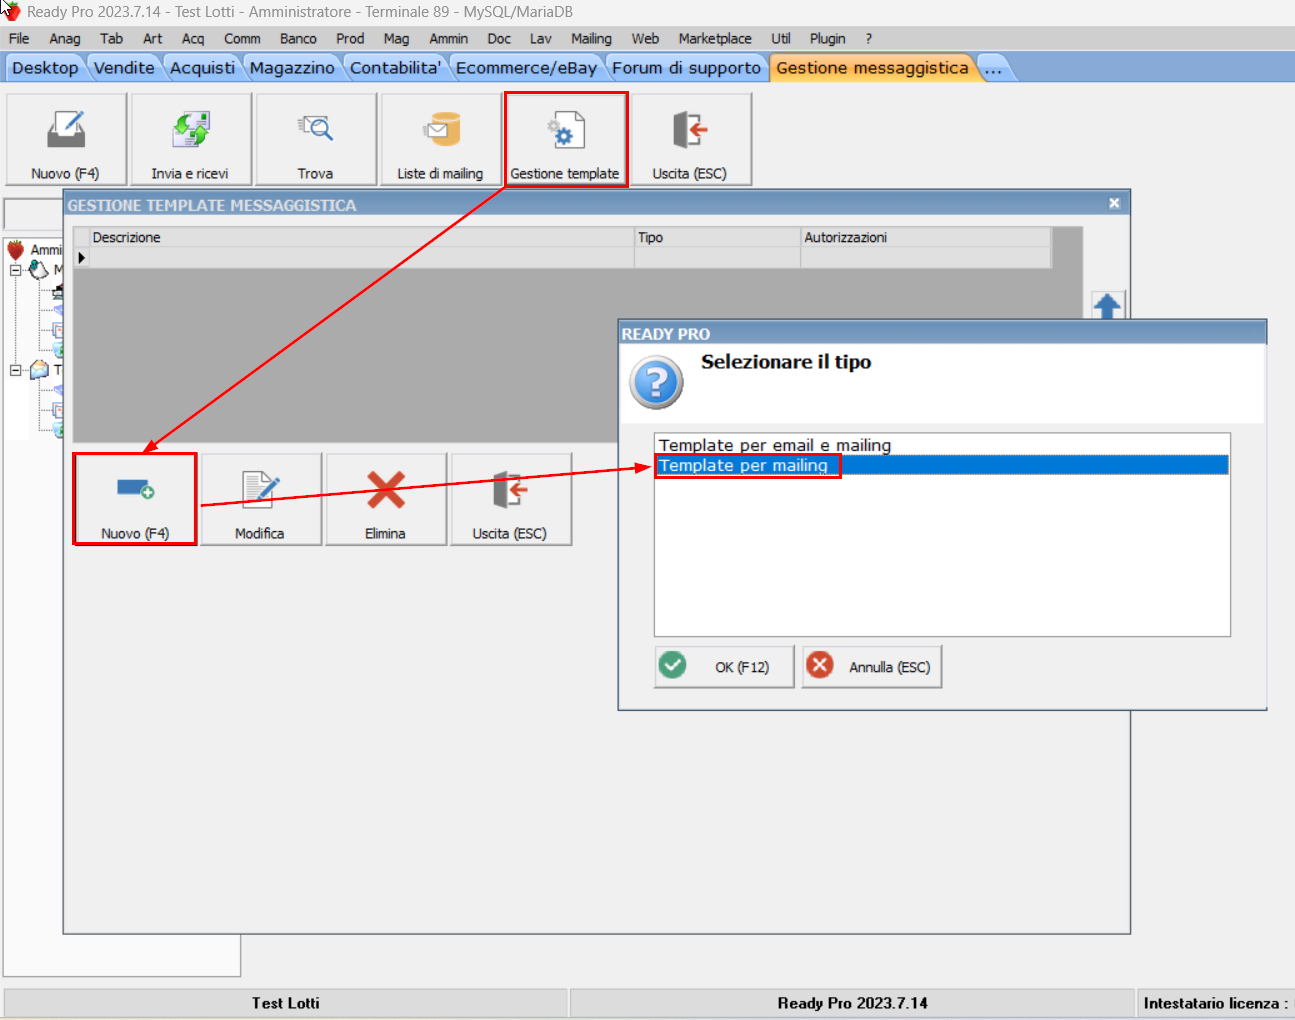This screenshot has height=1020, width=1295.
Task: Open the Trova search tool
Action: pos(316,139)
